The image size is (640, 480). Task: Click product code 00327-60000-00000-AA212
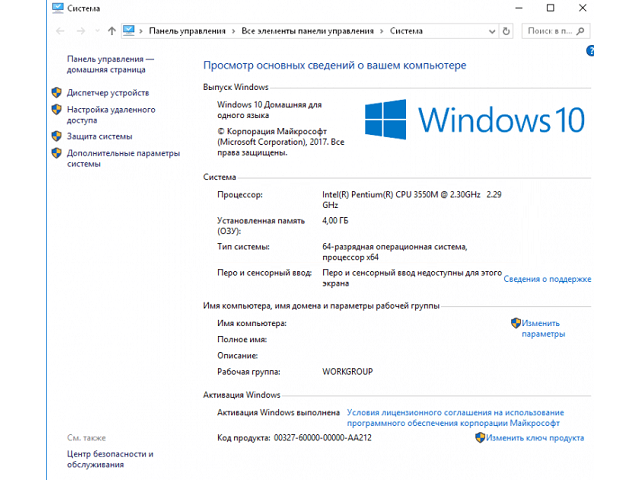coord(322,438)
